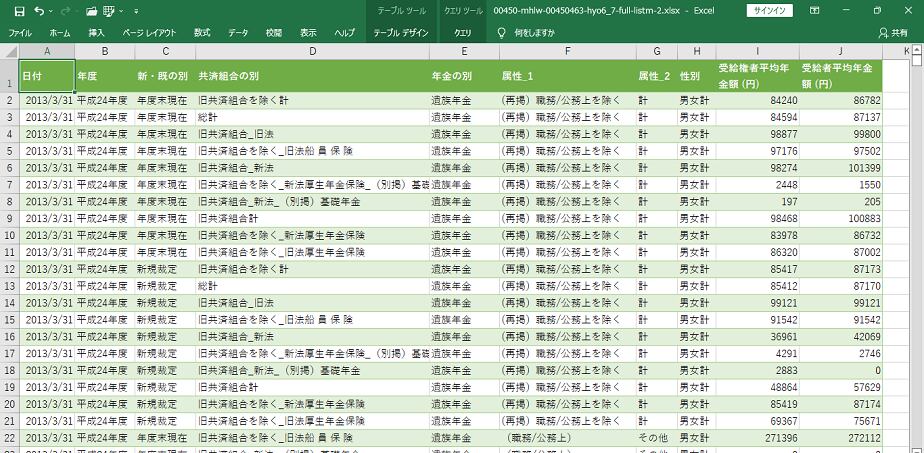Open the ファイル tab

point(20,33)
